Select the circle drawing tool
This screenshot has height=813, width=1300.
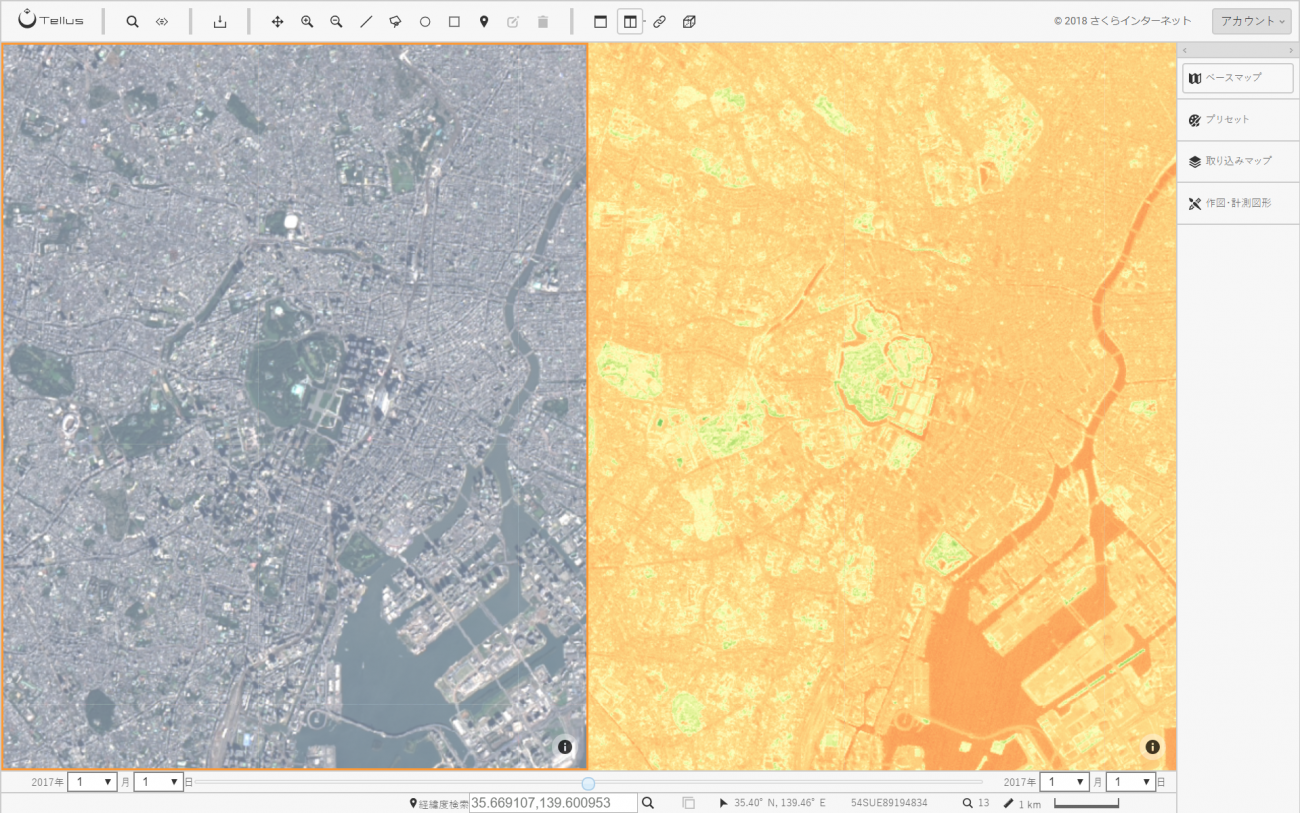point(425,21)
